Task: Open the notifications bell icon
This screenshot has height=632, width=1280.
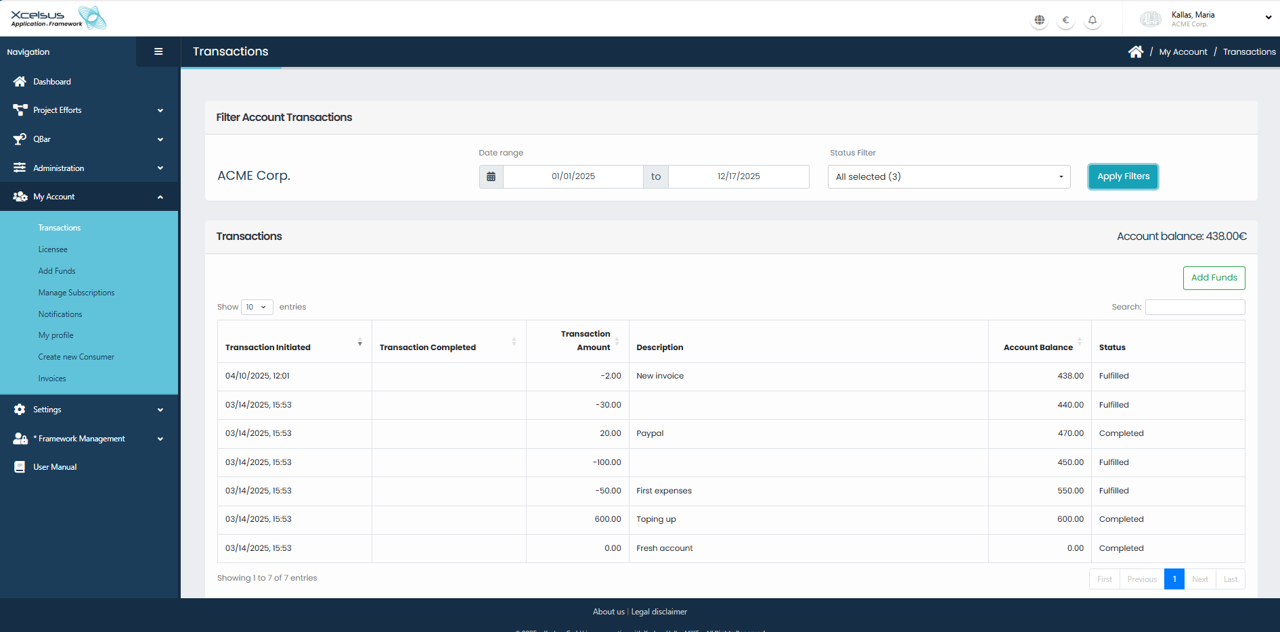Action: (x=1092, y=20)
